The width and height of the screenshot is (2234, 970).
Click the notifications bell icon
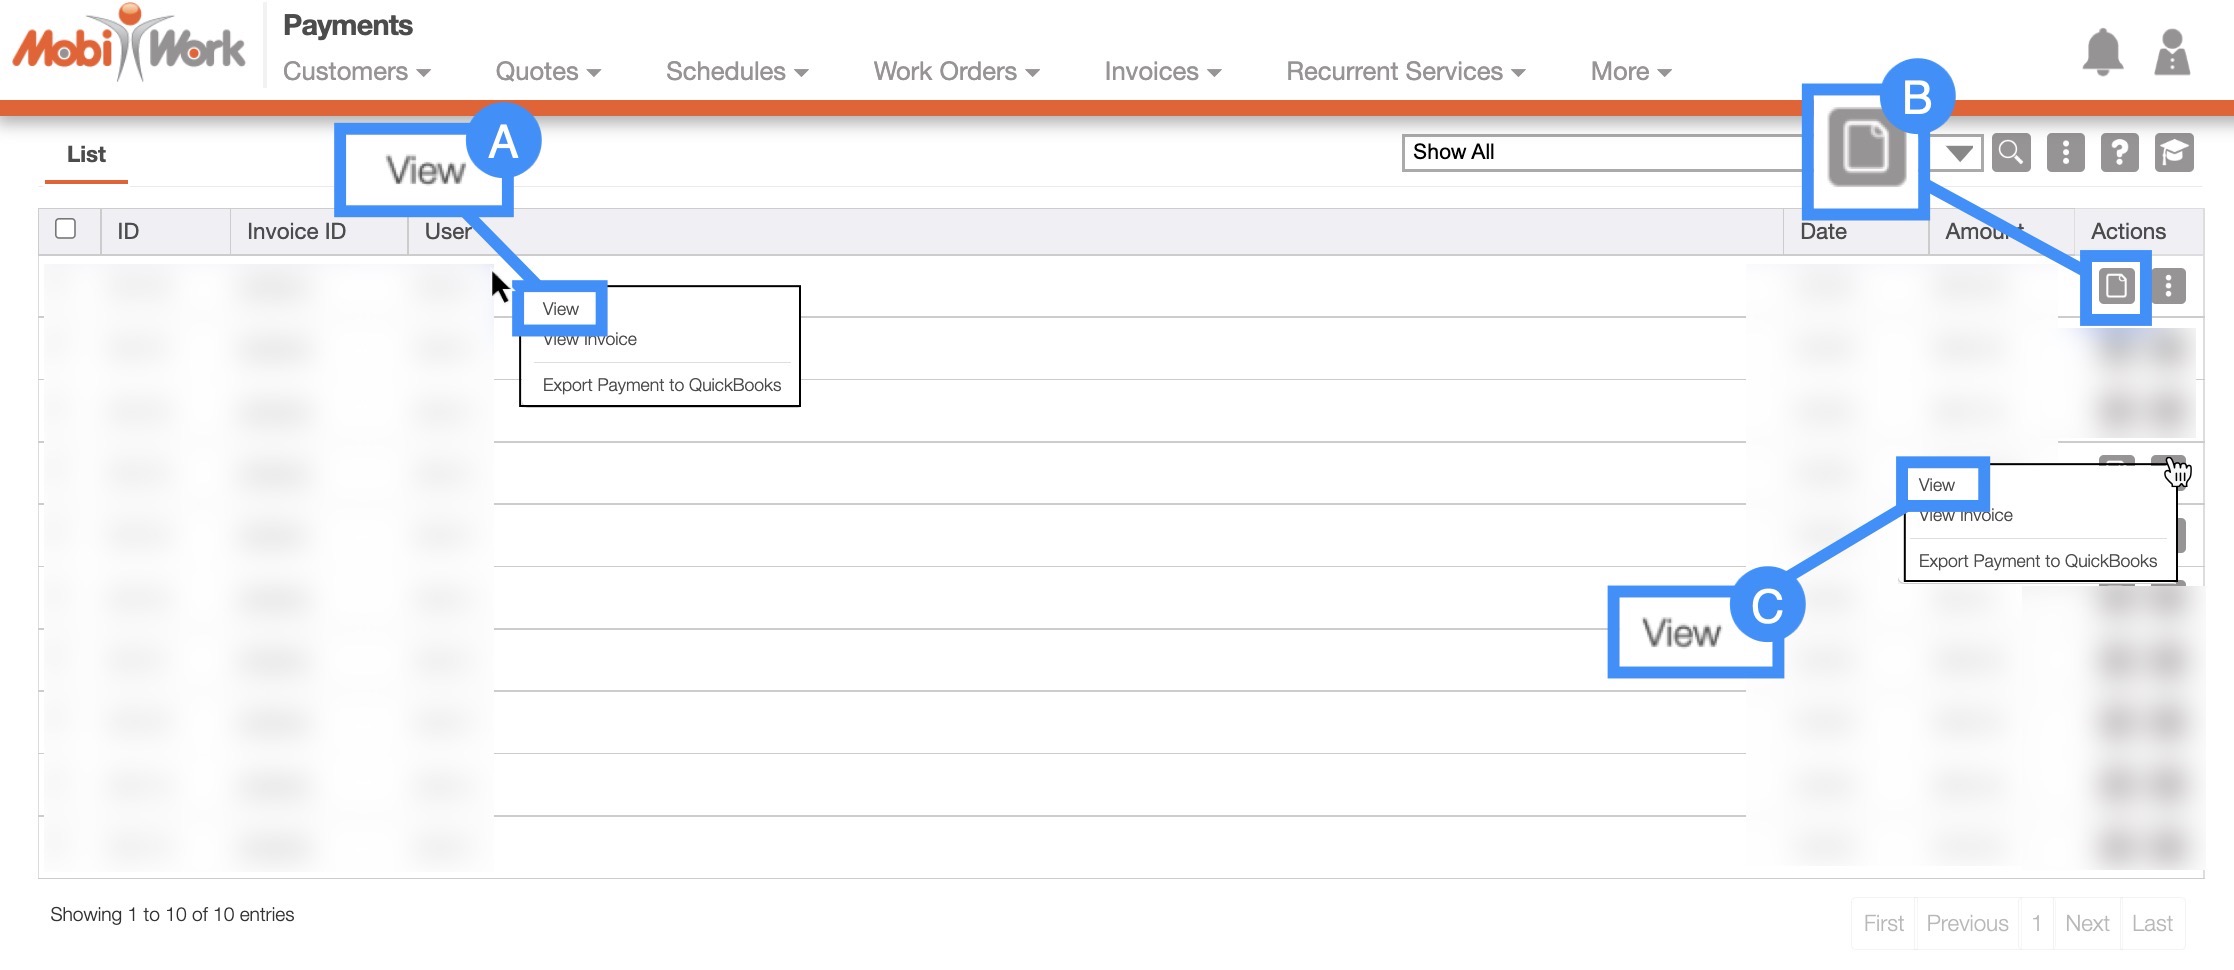(x=2102, y=52)
